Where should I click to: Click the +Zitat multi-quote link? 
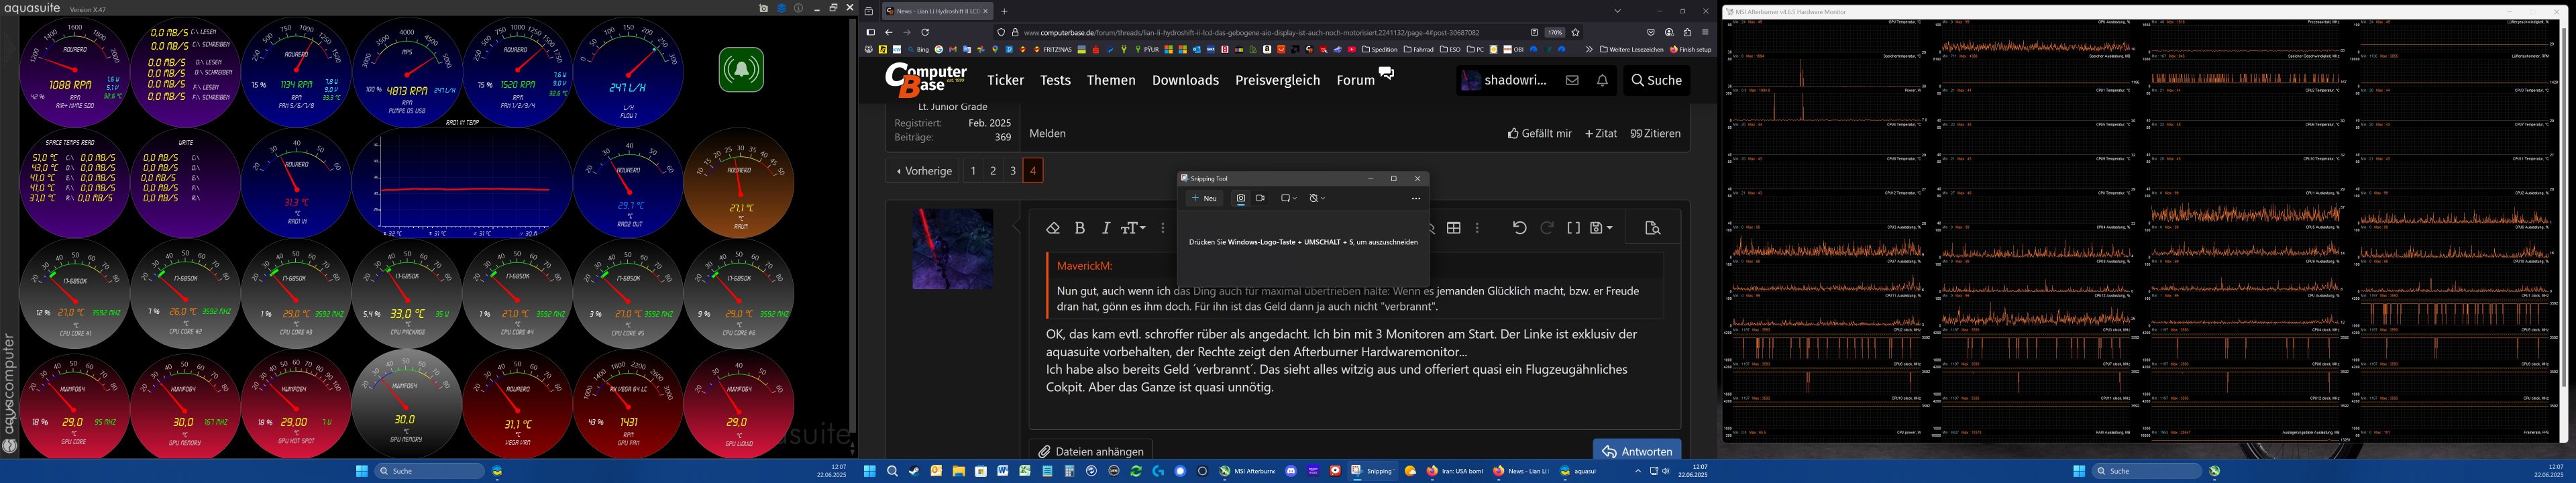pos(1601,133)
